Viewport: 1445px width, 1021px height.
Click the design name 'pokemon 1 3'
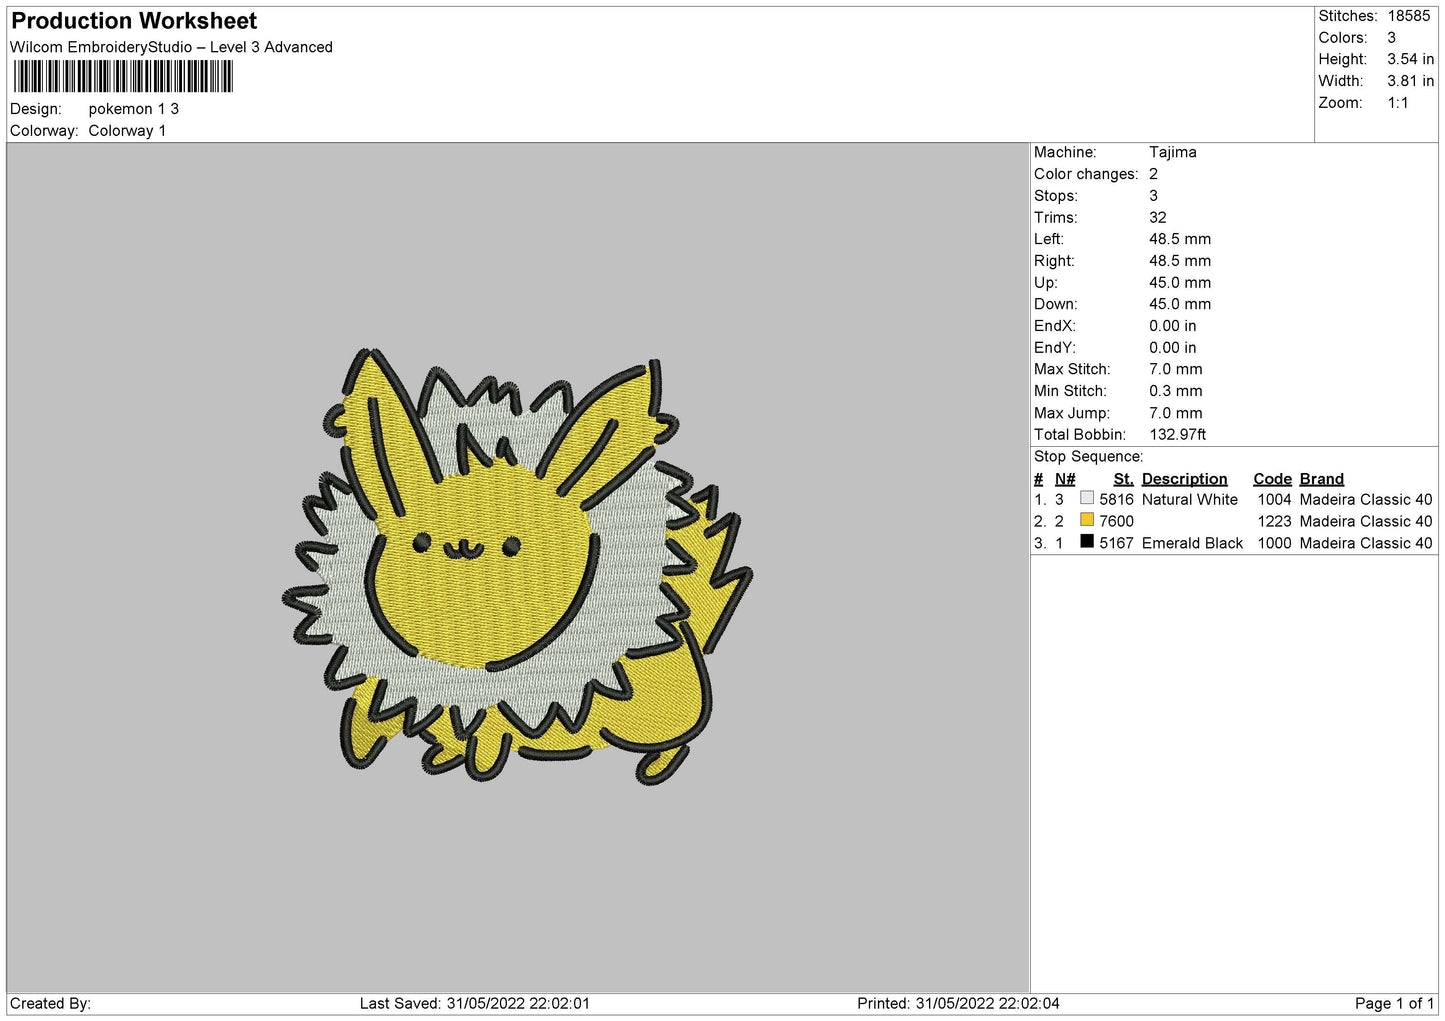pyautogui.click(x=134, y=109)
